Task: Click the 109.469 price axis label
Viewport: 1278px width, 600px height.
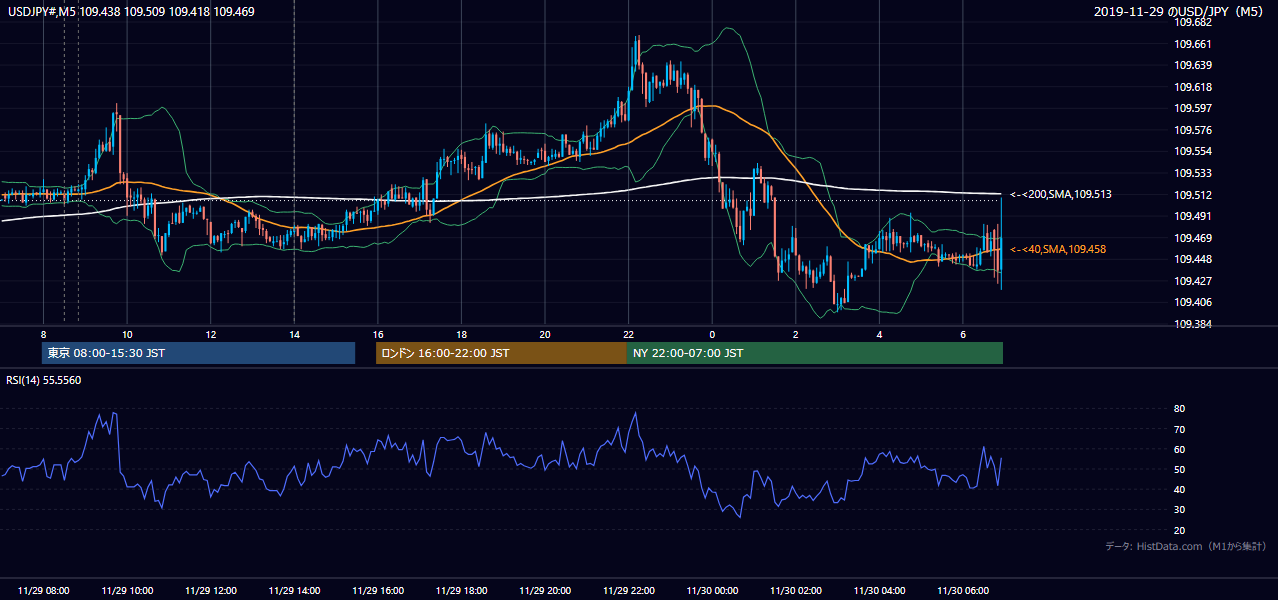Action: [x=1192, y=238]
